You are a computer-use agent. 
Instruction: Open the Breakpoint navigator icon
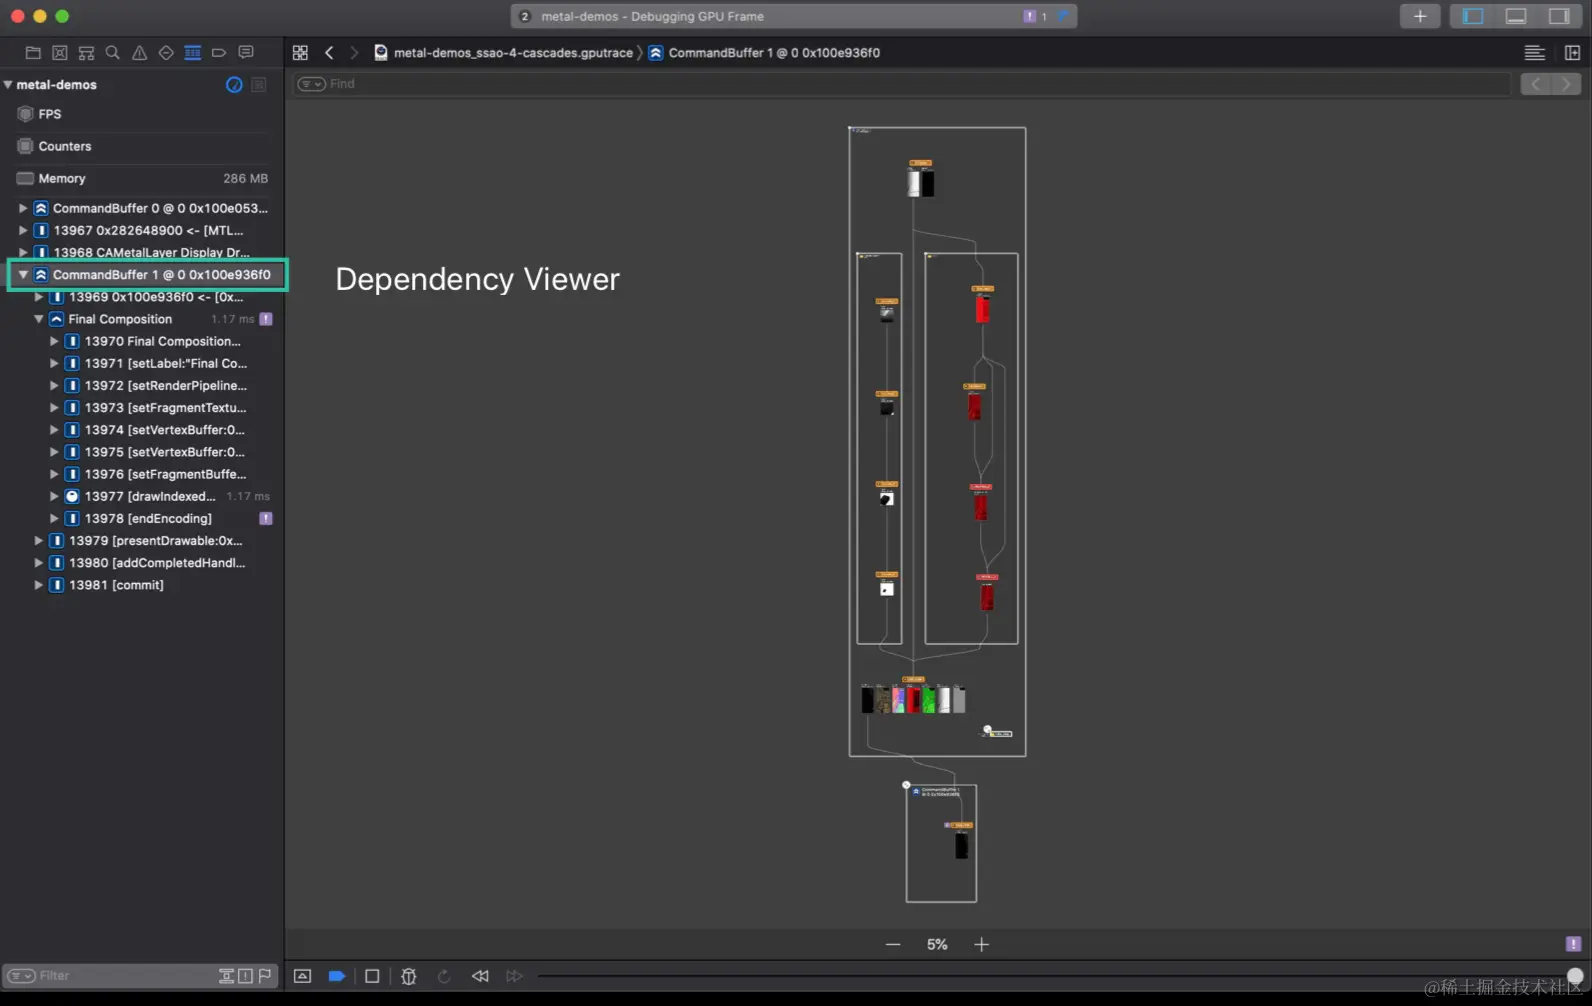219,53
